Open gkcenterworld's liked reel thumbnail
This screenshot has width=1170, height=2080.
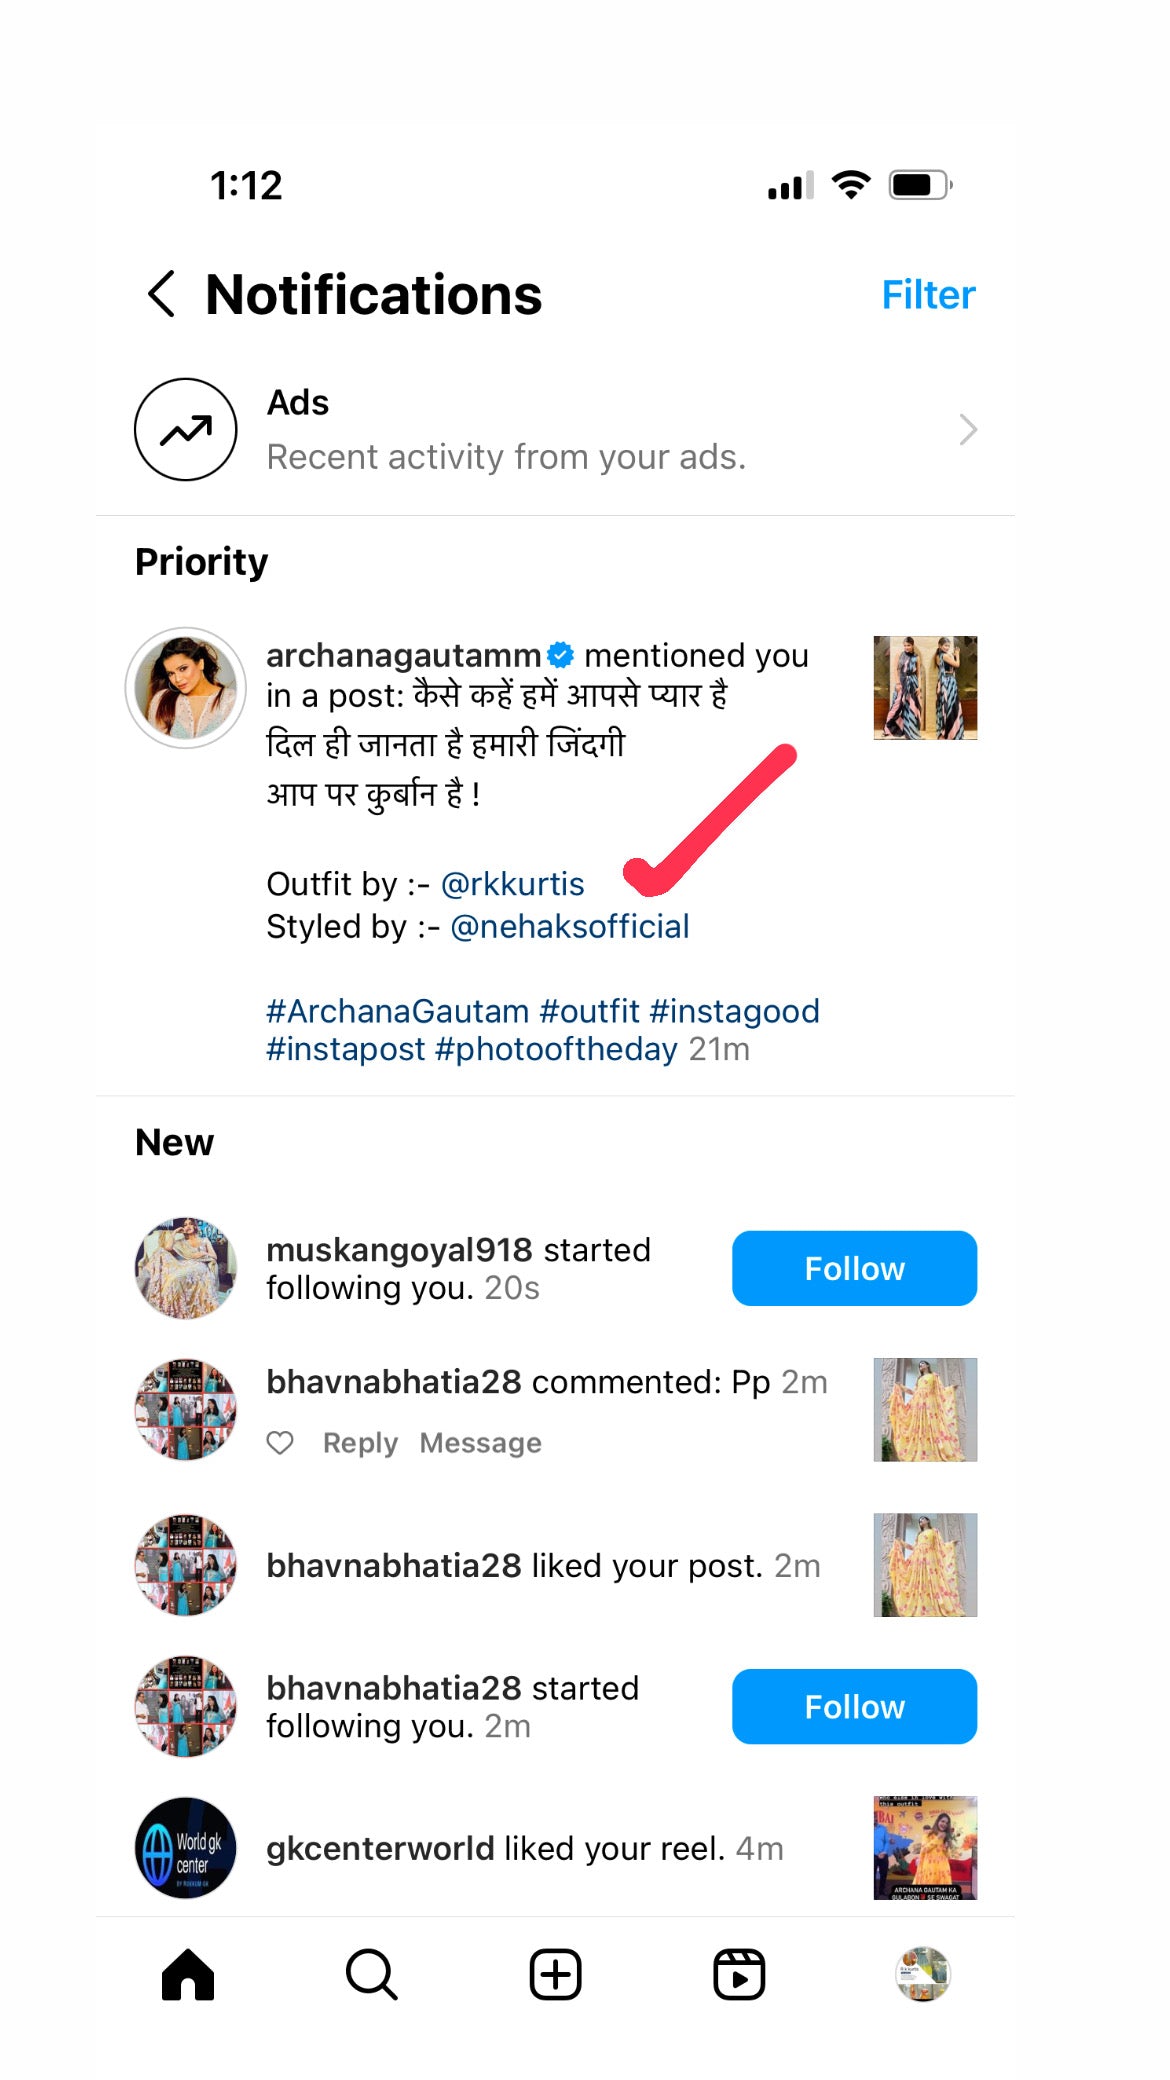click(925, 1847)
